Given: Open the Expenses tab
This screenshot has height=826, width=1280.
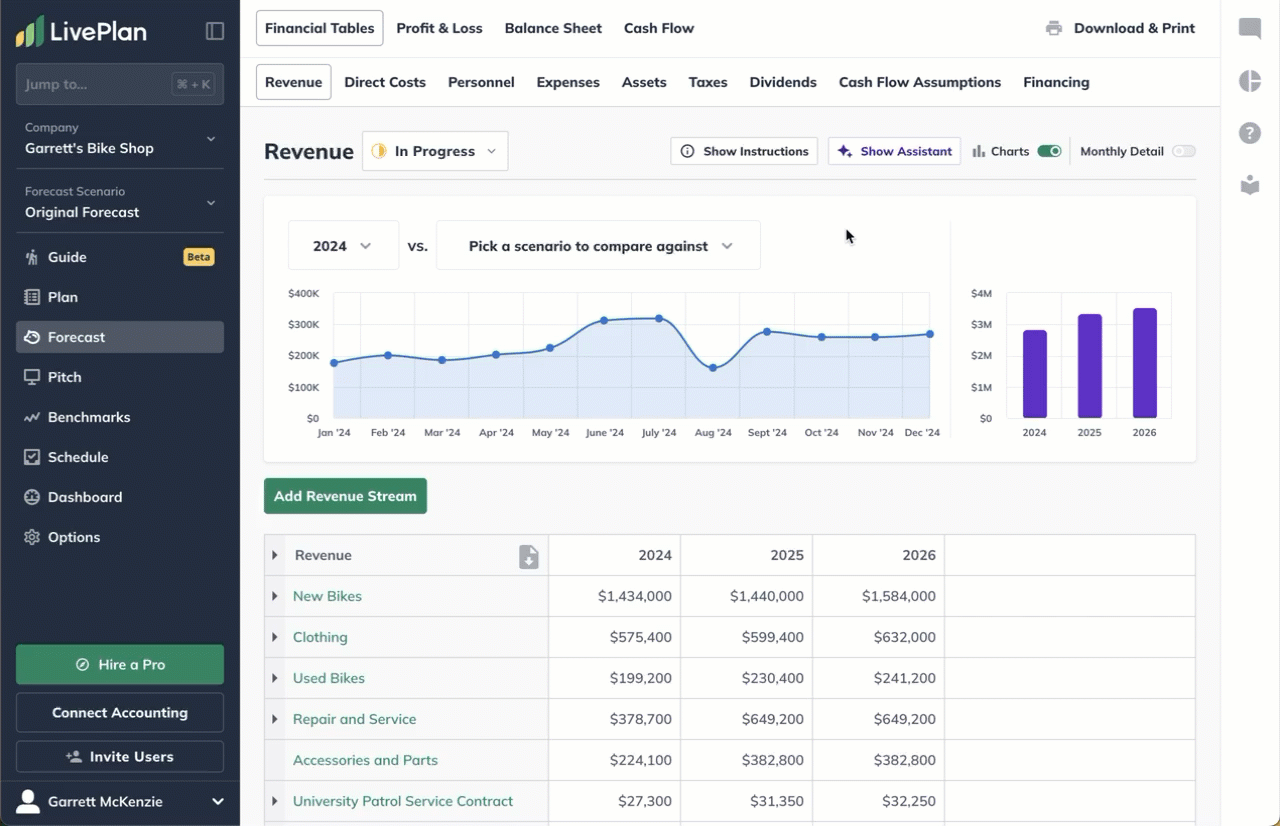Looking at the screenshot, I should pyautogui.click(x=568, y=82).
